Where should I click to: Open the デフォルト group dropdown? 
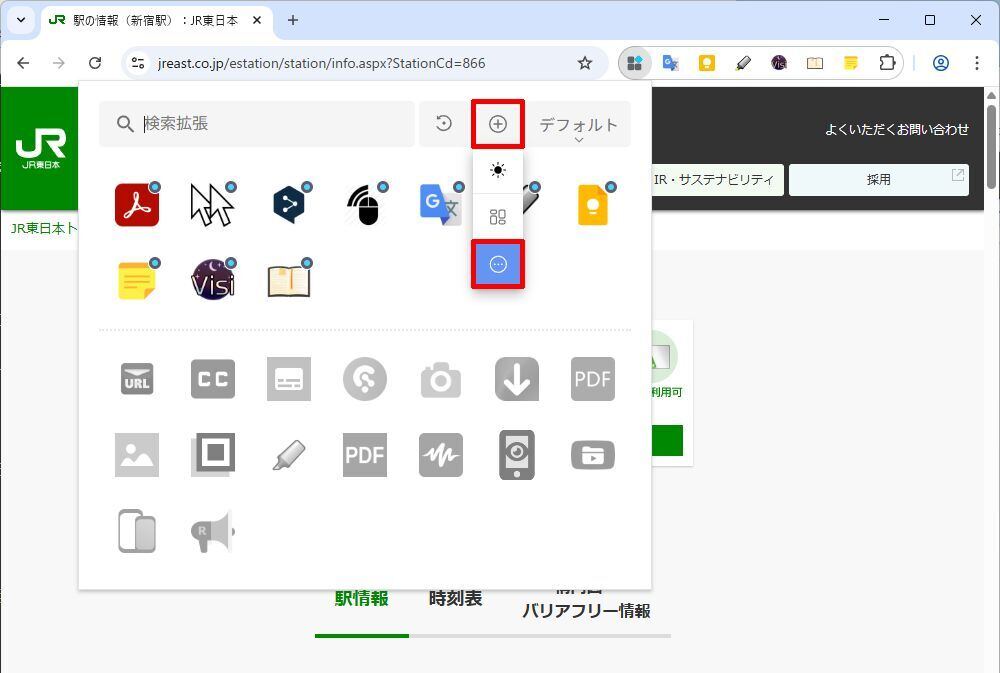pyautogui.click(x=578, y=125)
